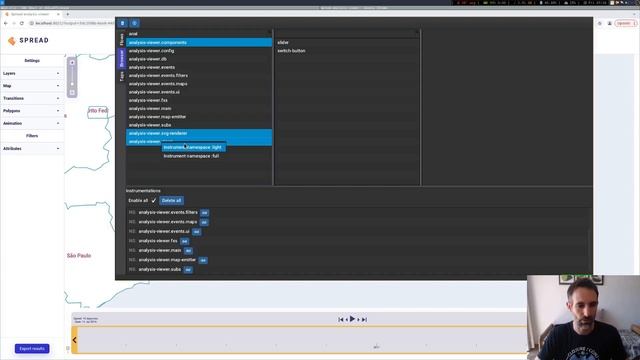
Task: Select namespace analysis-viewer.svg-renderer
Action: tap(199, 133)
